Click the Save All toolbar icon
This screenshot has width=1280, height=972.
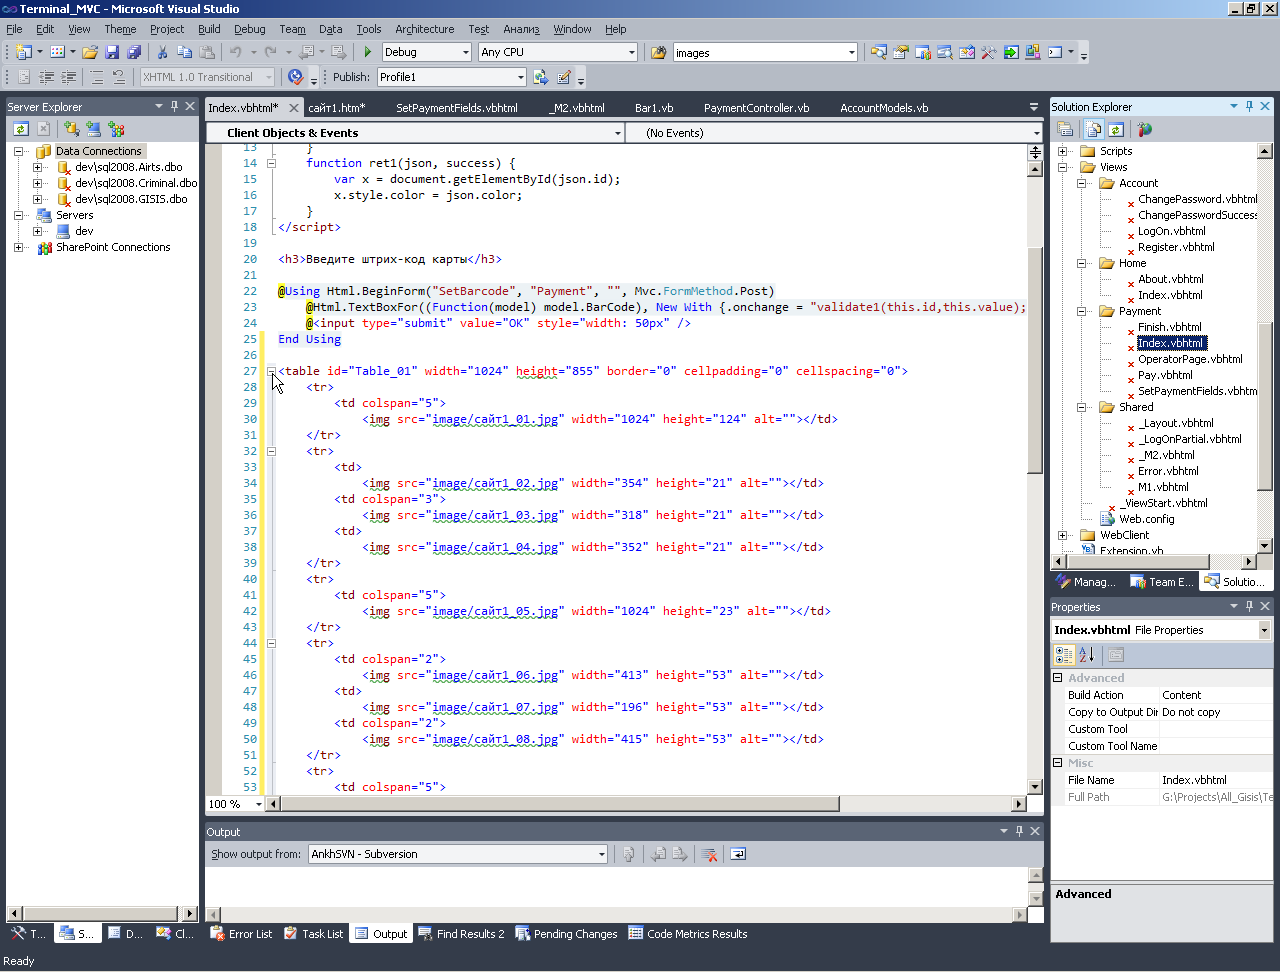point(133,52)
